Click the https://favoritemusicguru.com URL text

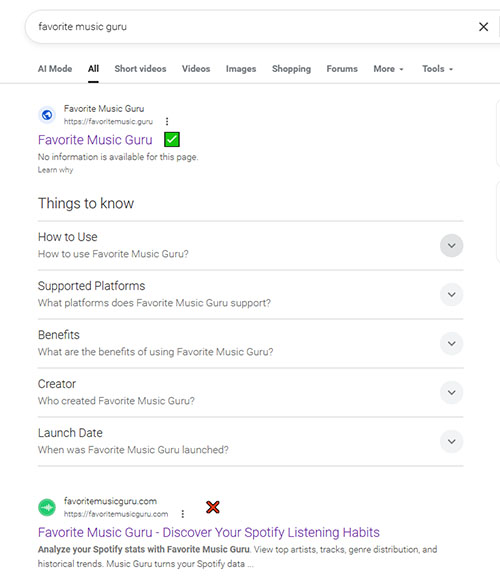(116, 514)
